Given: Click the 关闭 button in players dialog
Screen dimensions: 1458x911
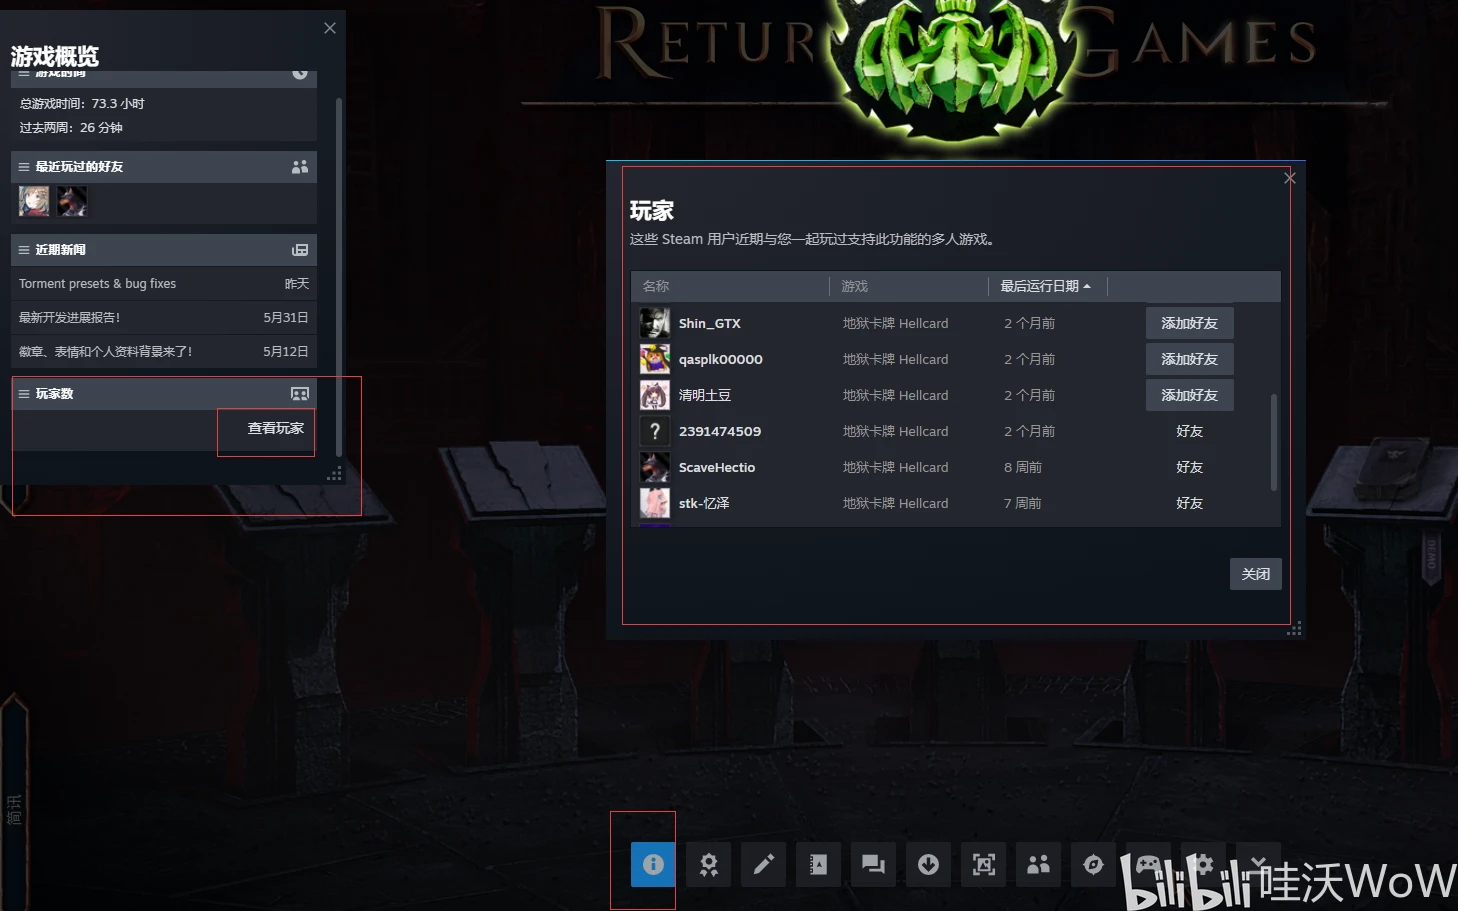Looking at the screenshot, I should point(1256,574).
